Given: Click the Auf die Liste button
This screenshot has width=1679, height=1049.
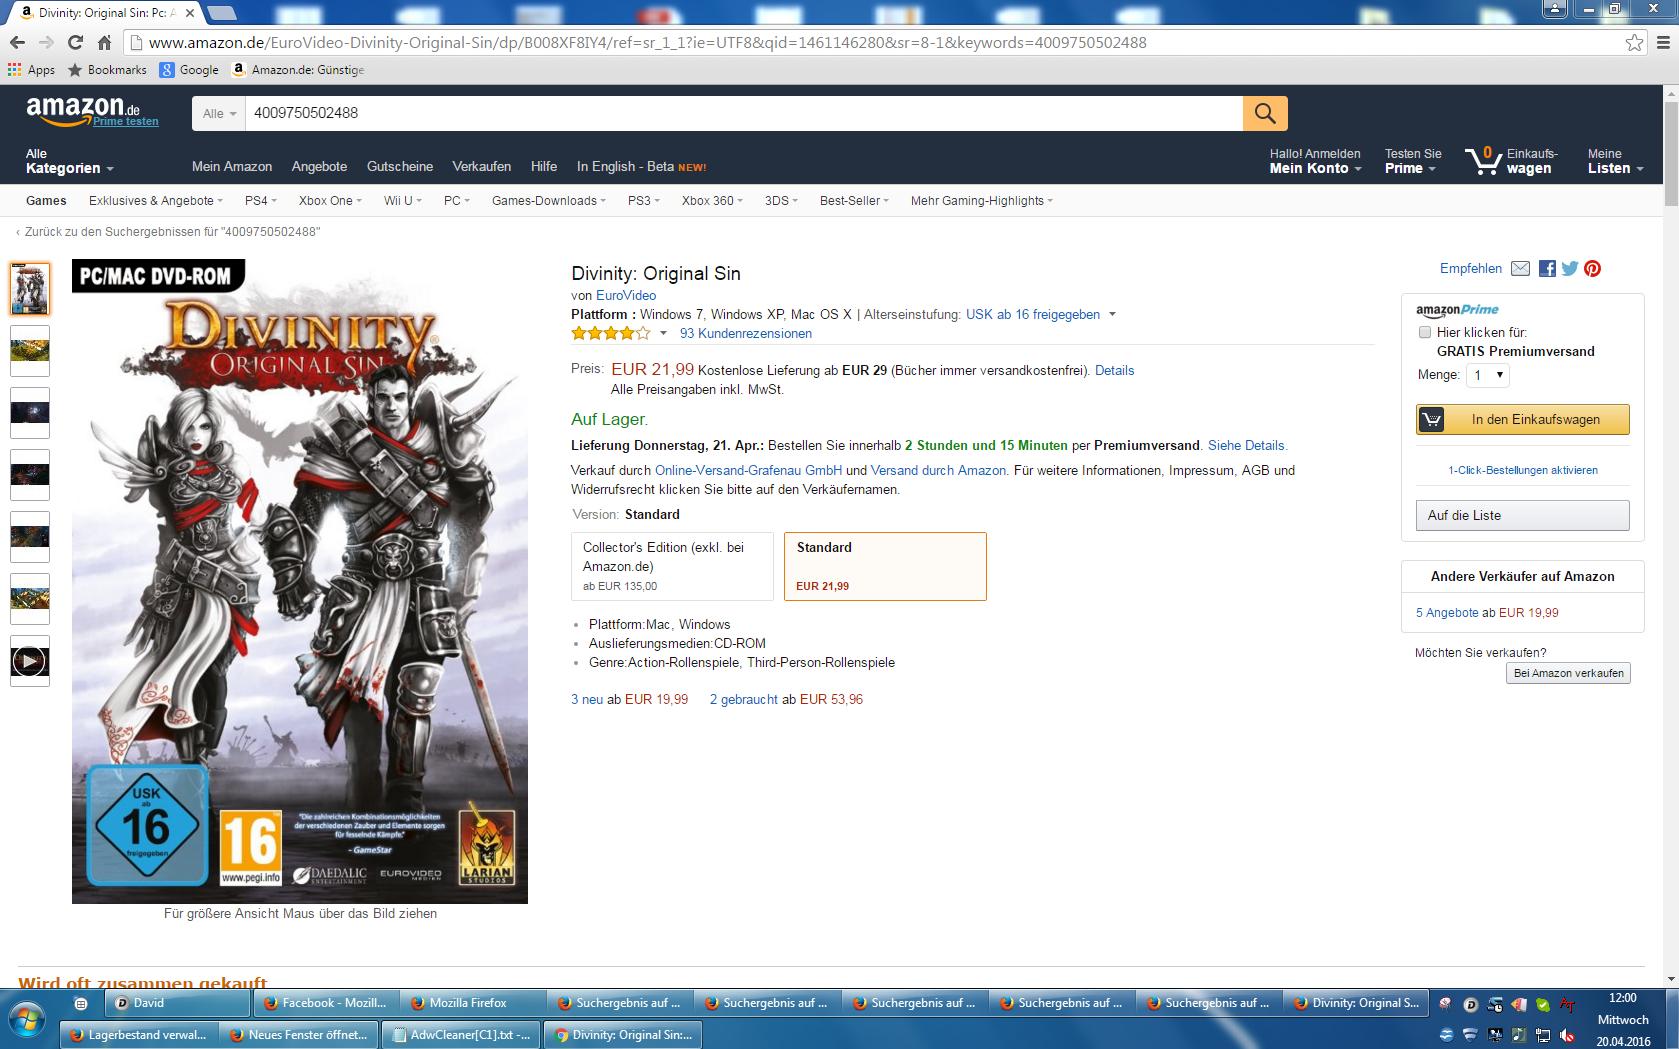Looking at the screenshot, I should coord(1522,515).
